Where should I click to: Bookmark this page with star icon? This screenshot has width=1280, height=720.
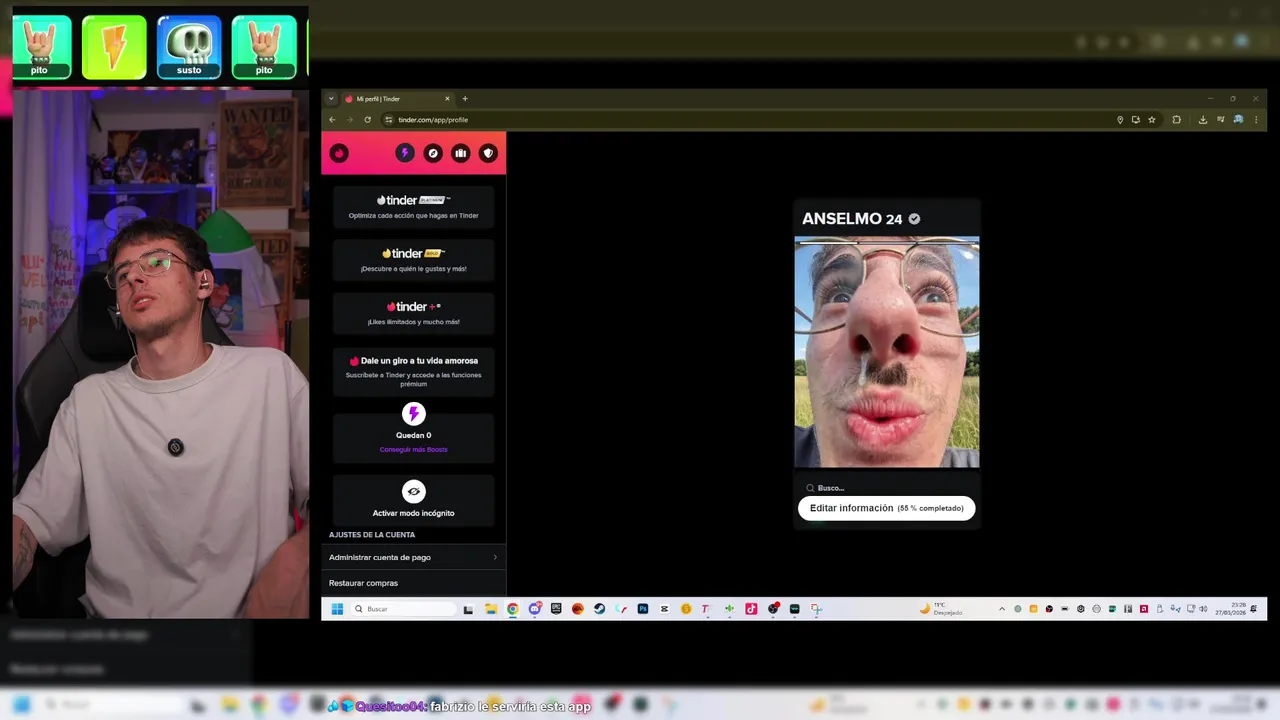pyautogui.click(x=1152, y=120)
